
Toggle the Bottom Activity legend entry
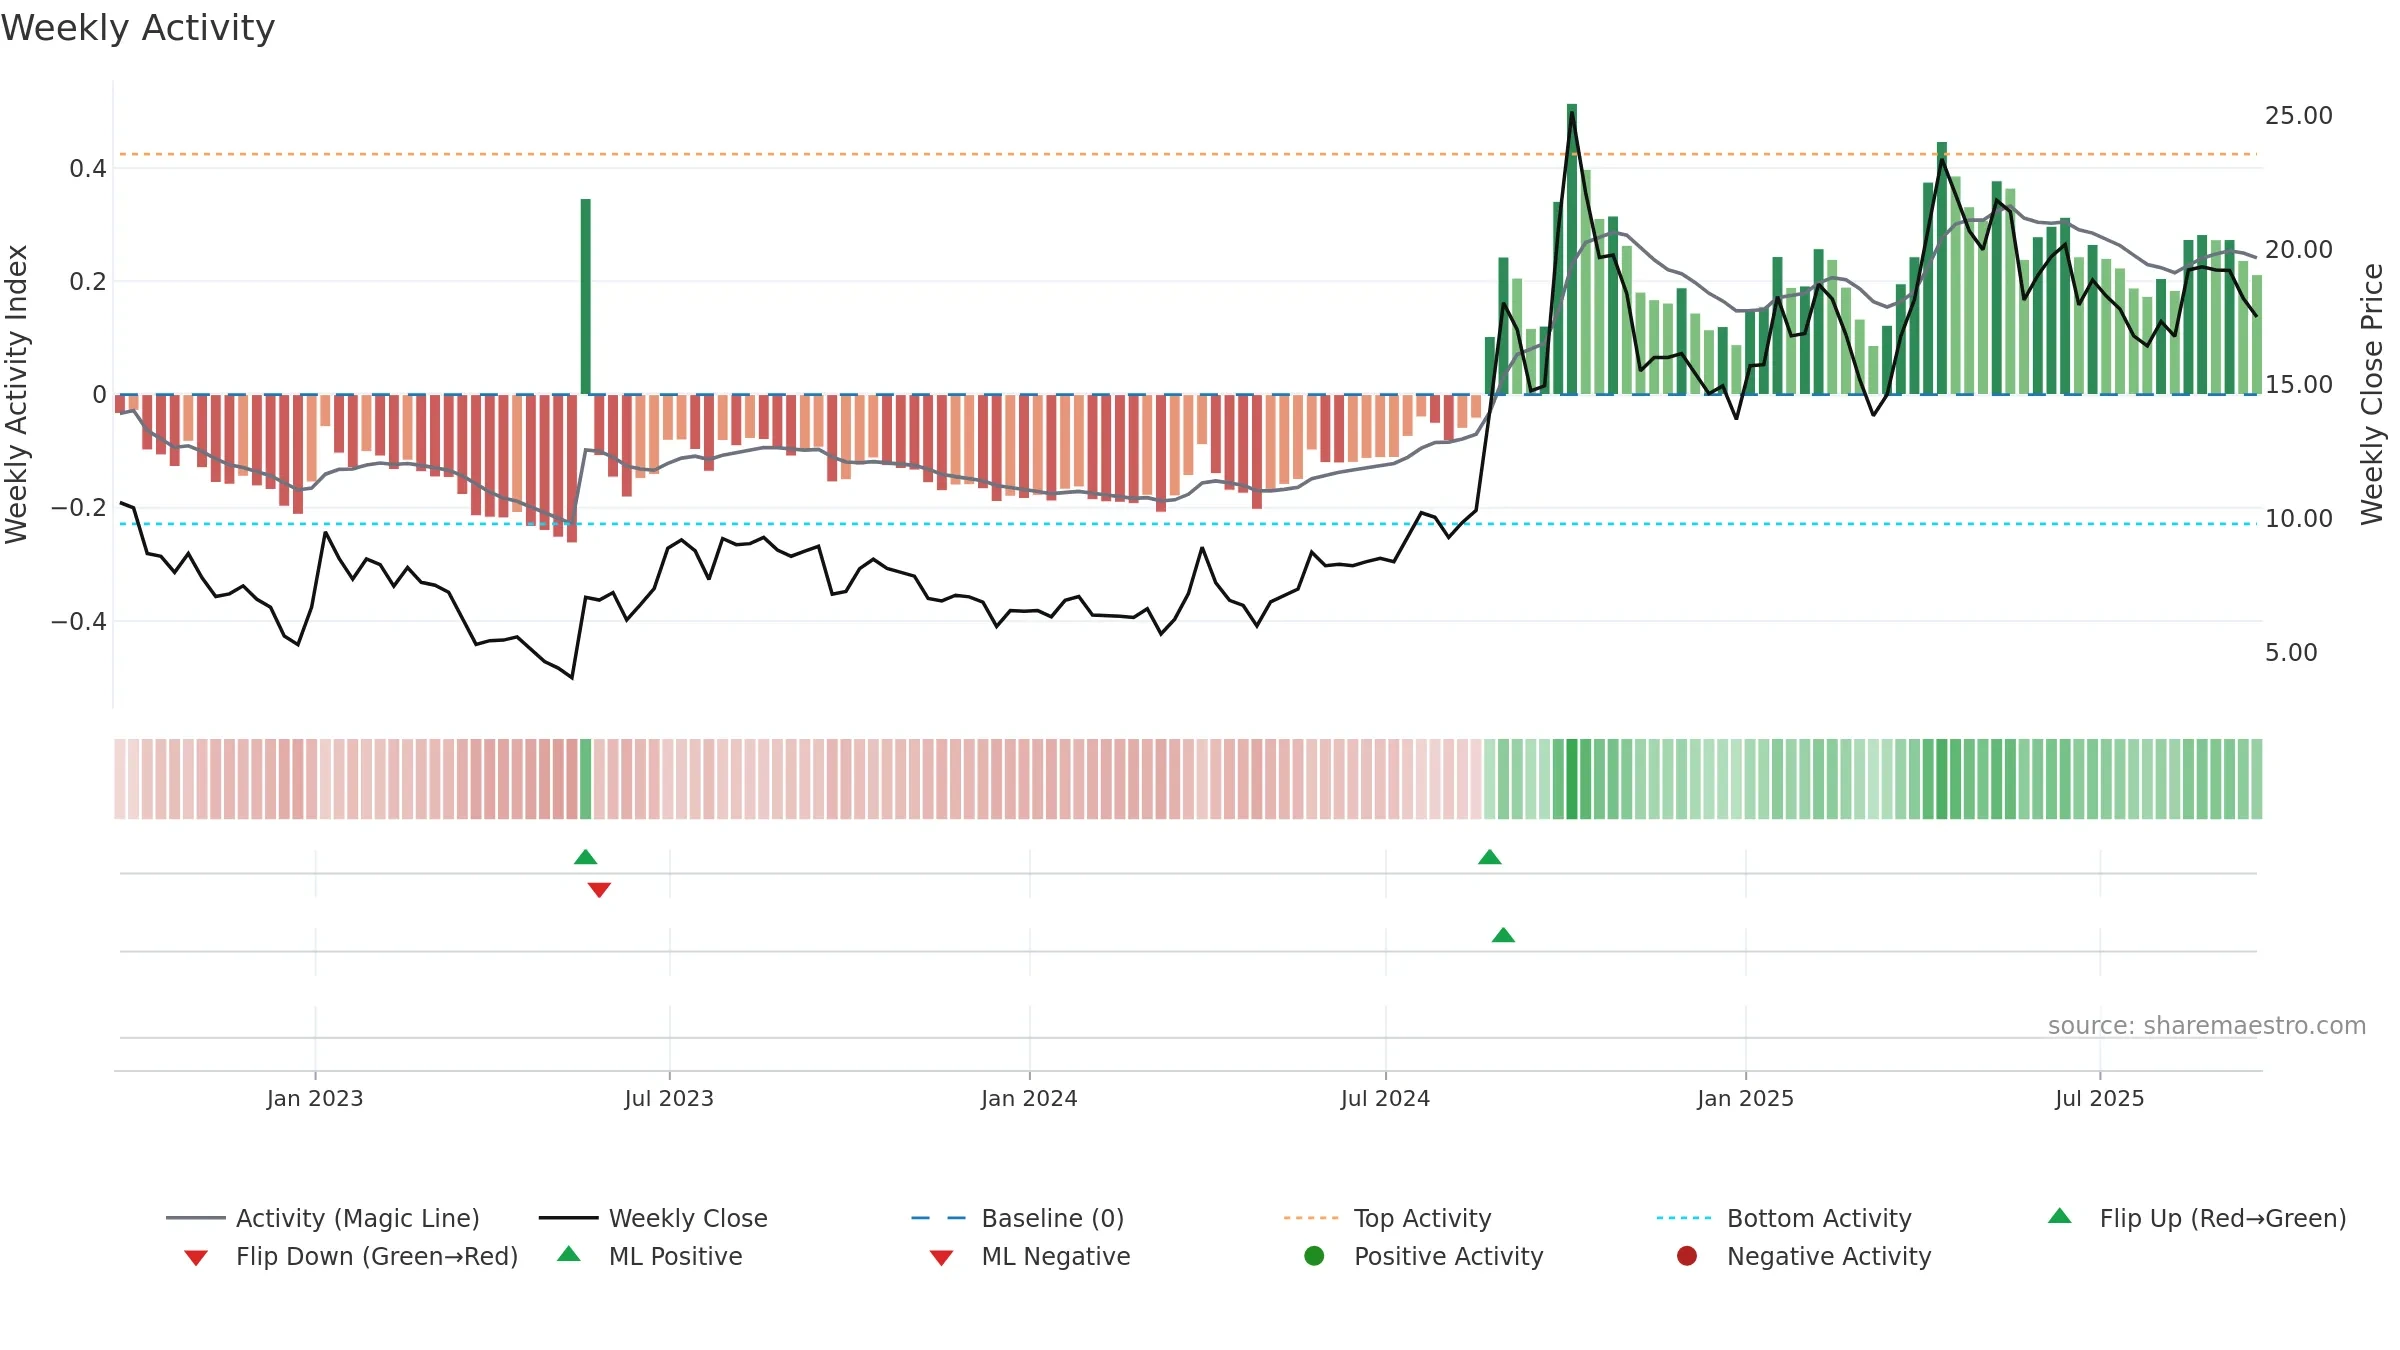click(x=1784, y=1218)
